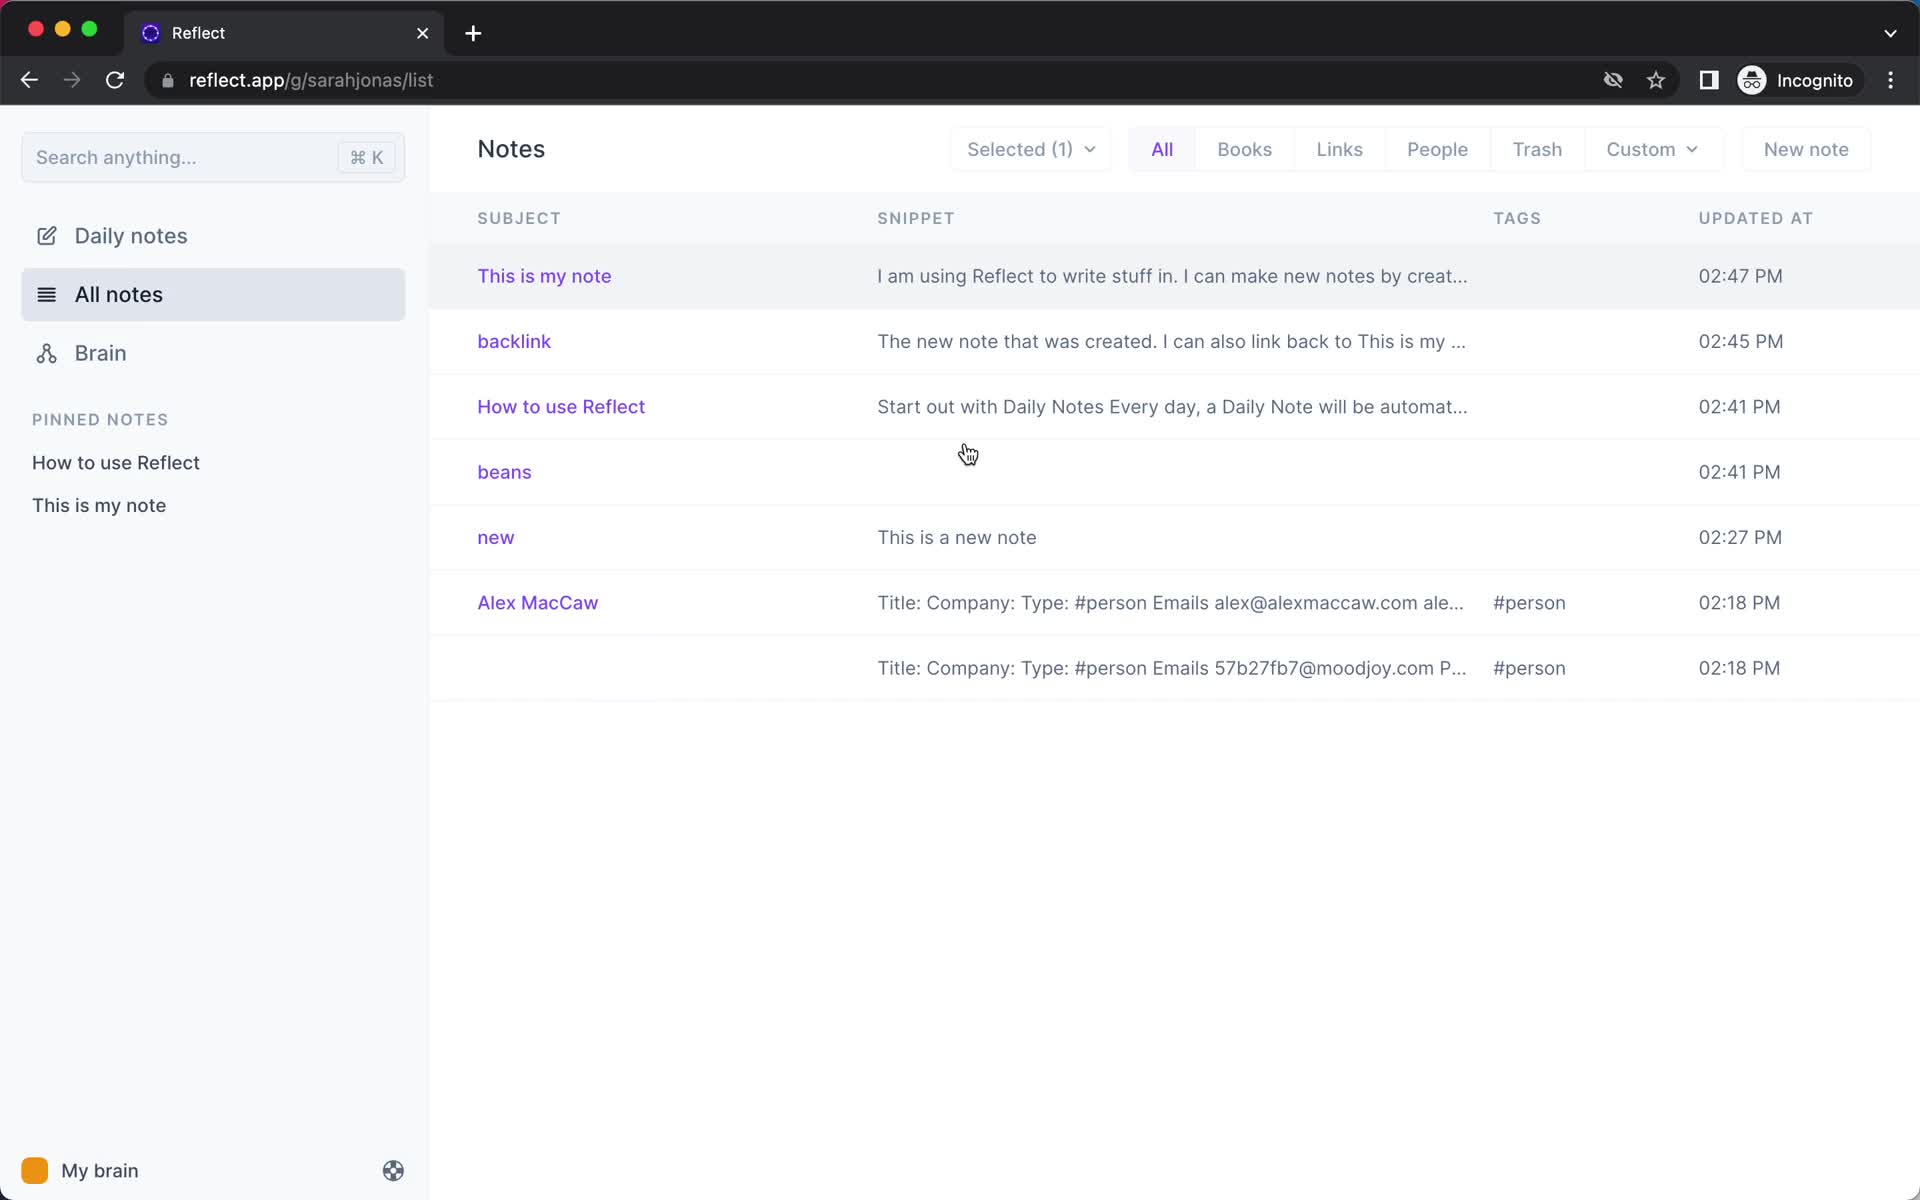Sort by the SUBJECT column header
This screenshot has width=1920, height=1200.
(519, 218)
